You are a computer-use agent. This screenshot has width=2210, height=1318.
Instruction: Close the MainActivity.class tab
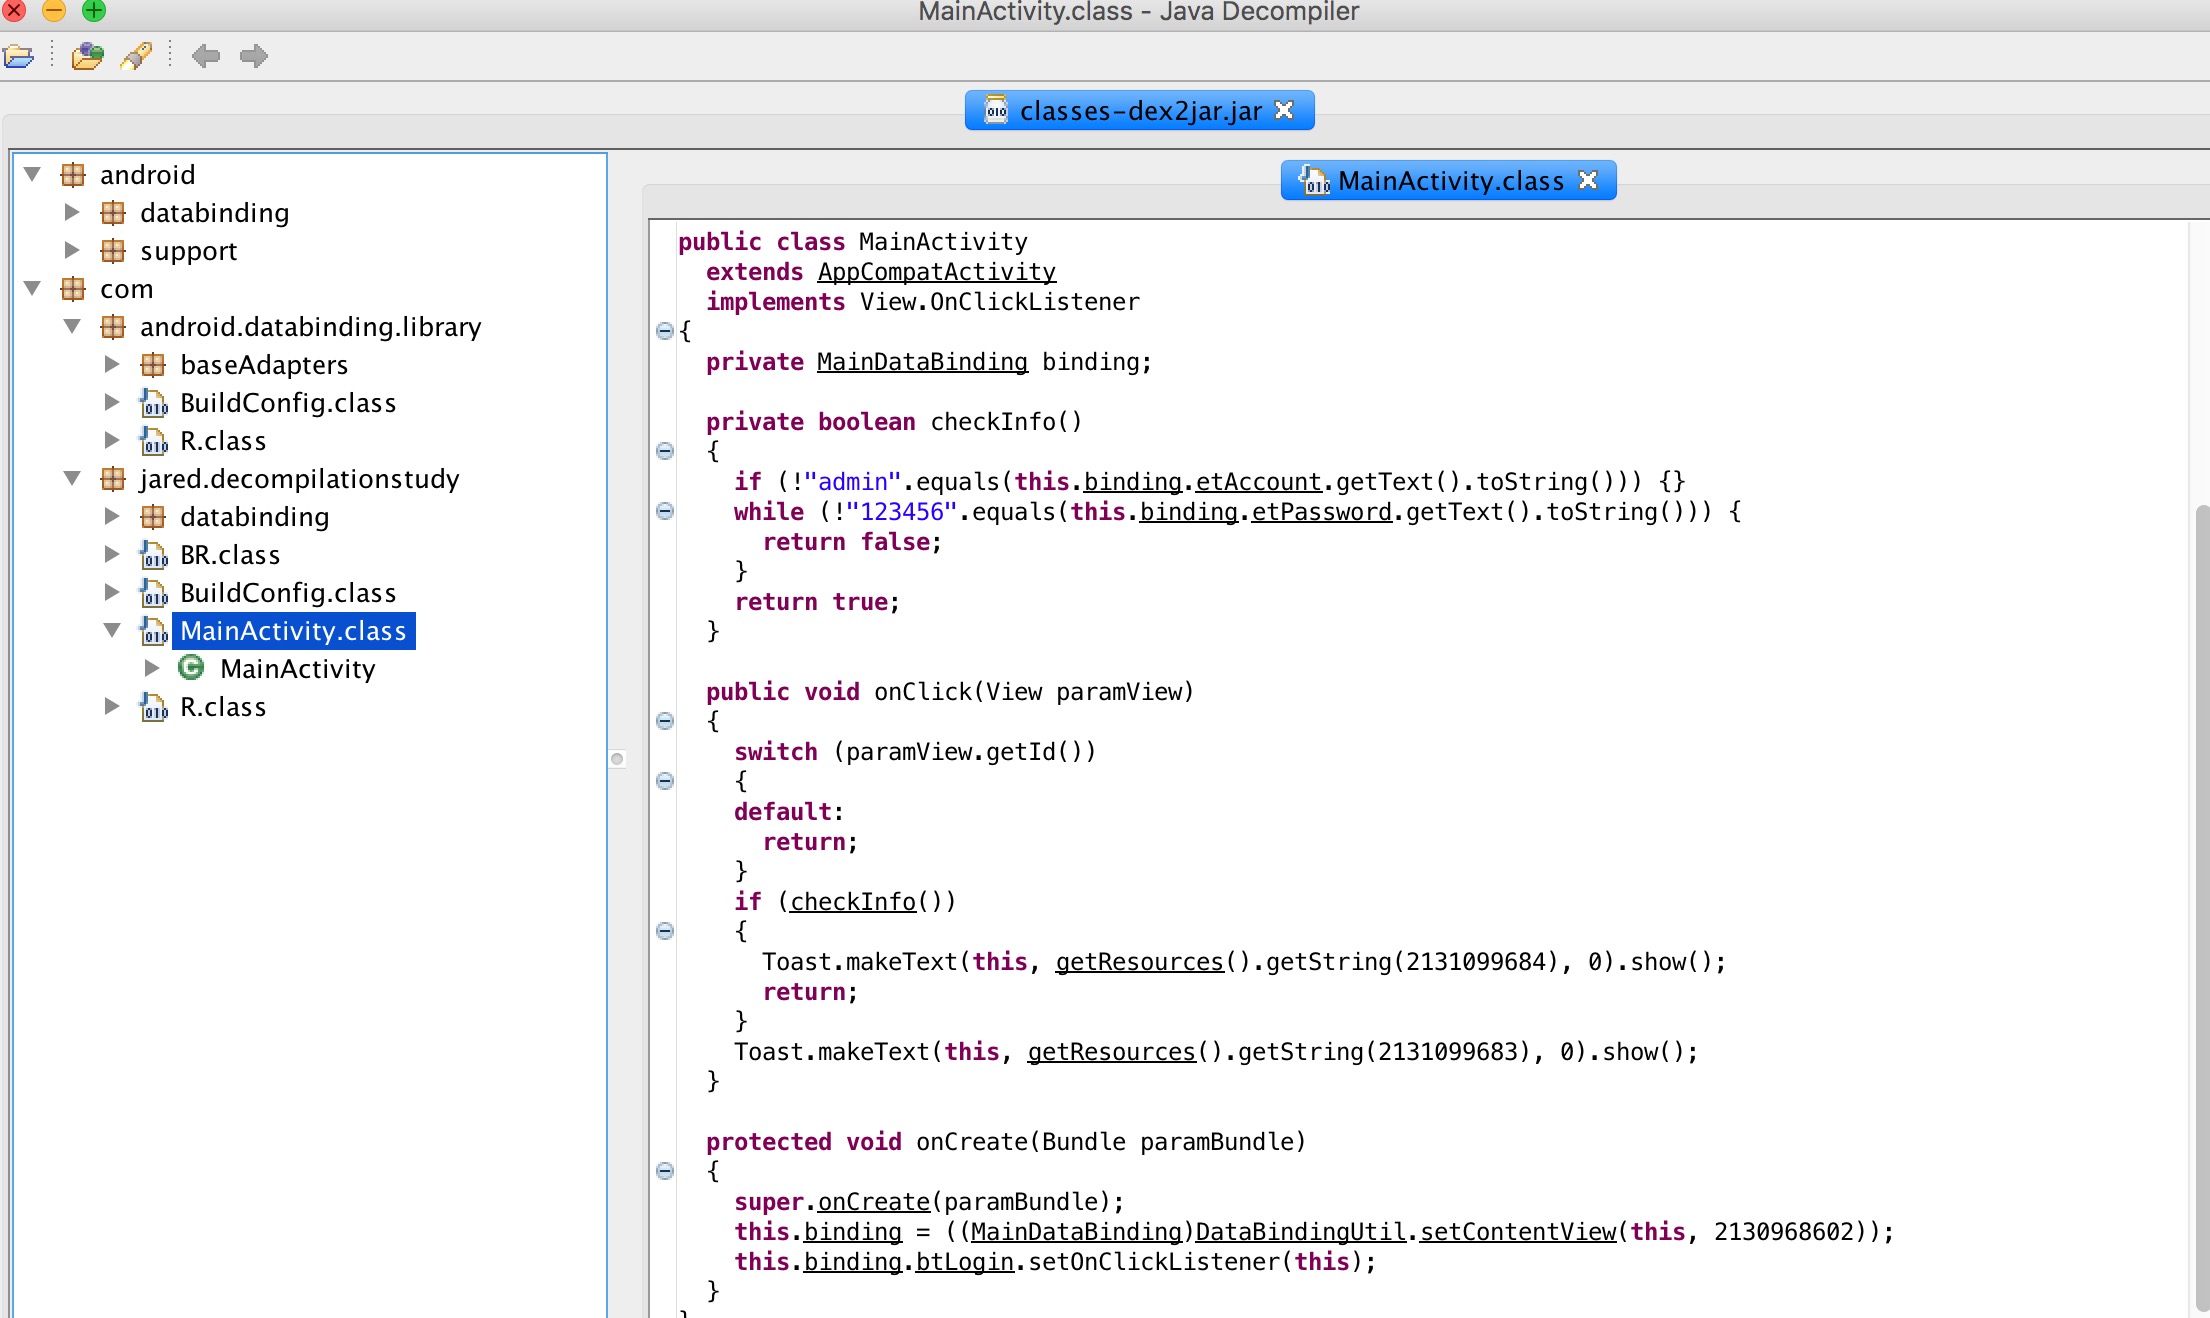1588,180
